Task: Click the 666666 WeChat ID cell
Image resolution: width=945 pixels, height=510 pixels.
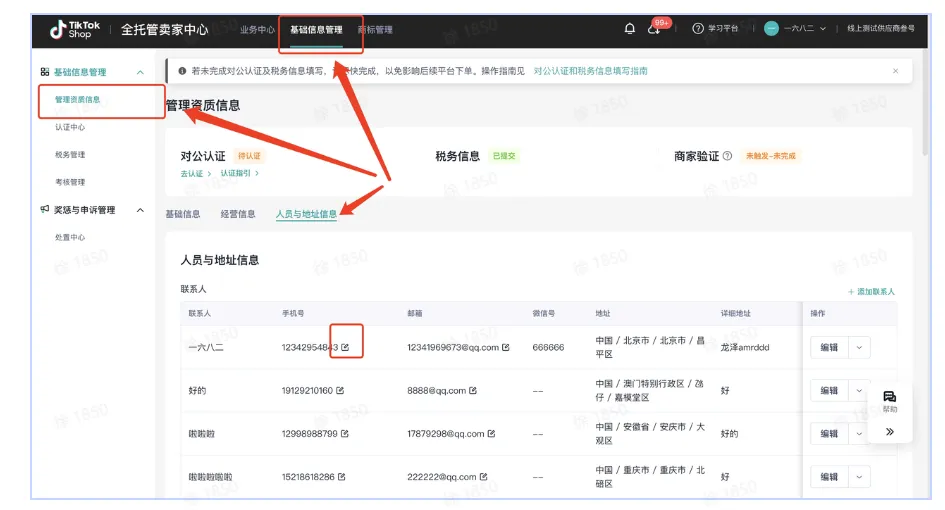Action: 548,347
